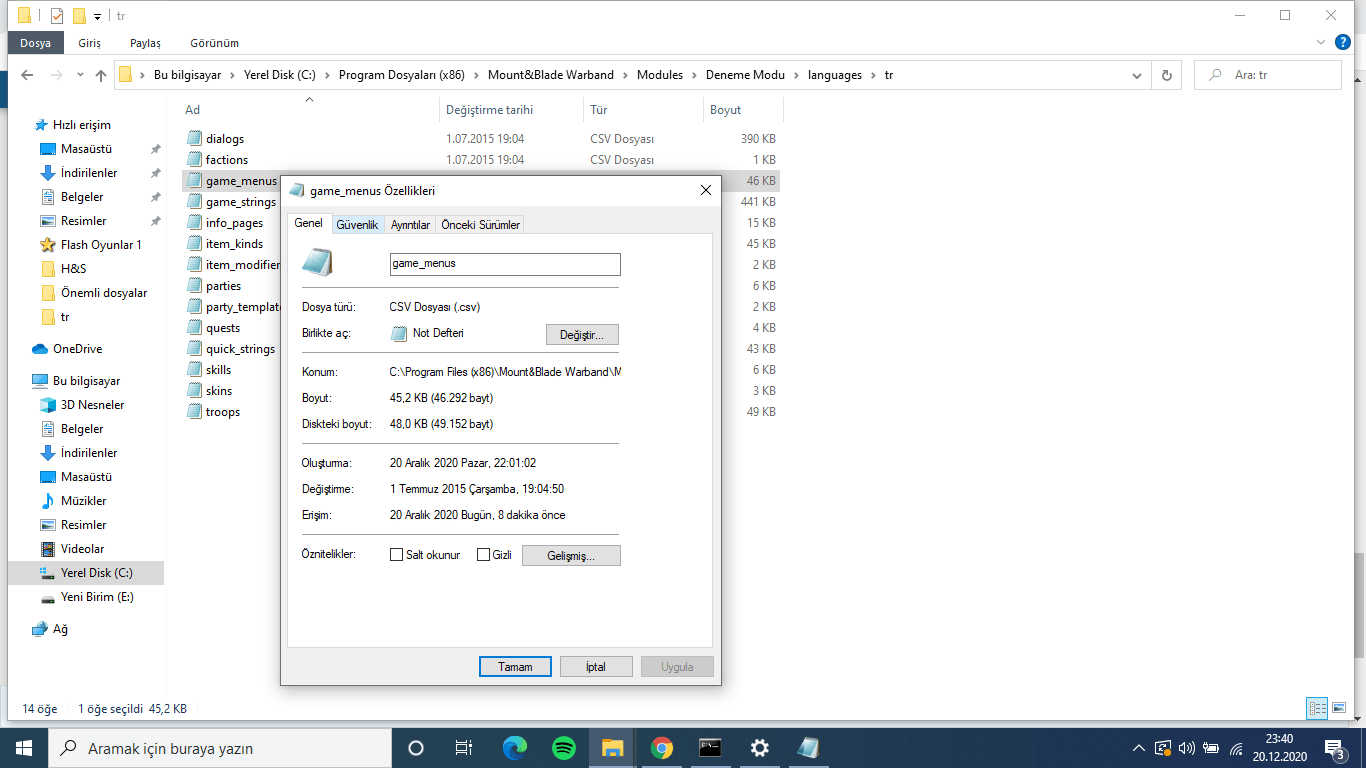Open notification center icon
The height and width of the screenshot is (768, 1366).
pos(1334,747)
